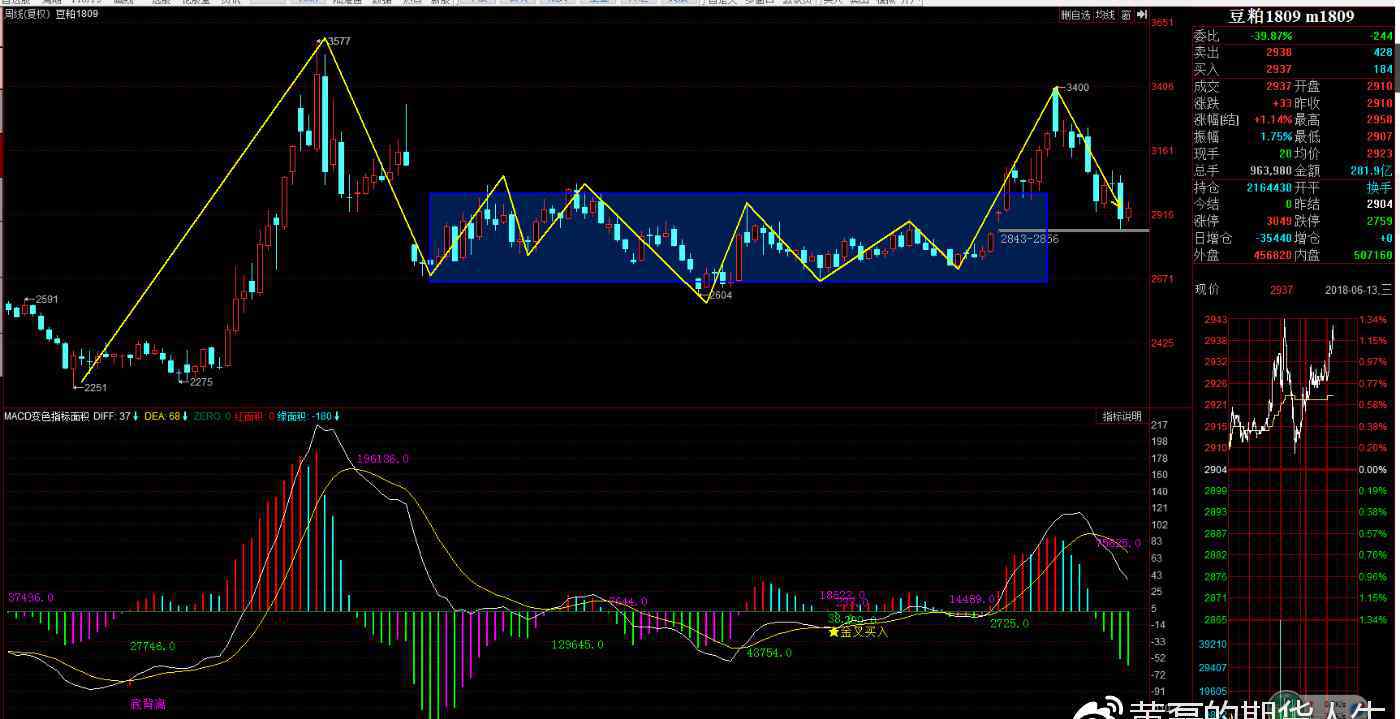
Task: Click the 2604 low price label
Action: pyautogui.click(x=720, y=296)
